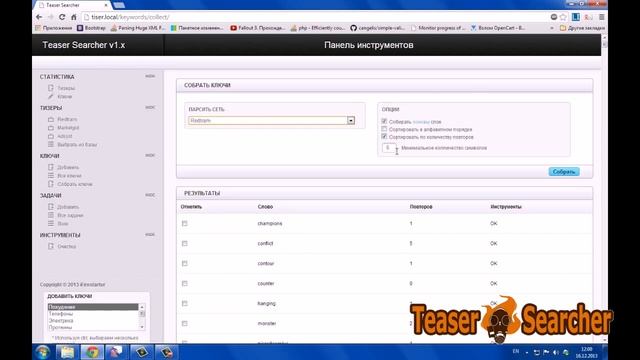Click the Redtram folder icon in sidebar
This screenshot has height=360, width=640.
coord(51,119)
